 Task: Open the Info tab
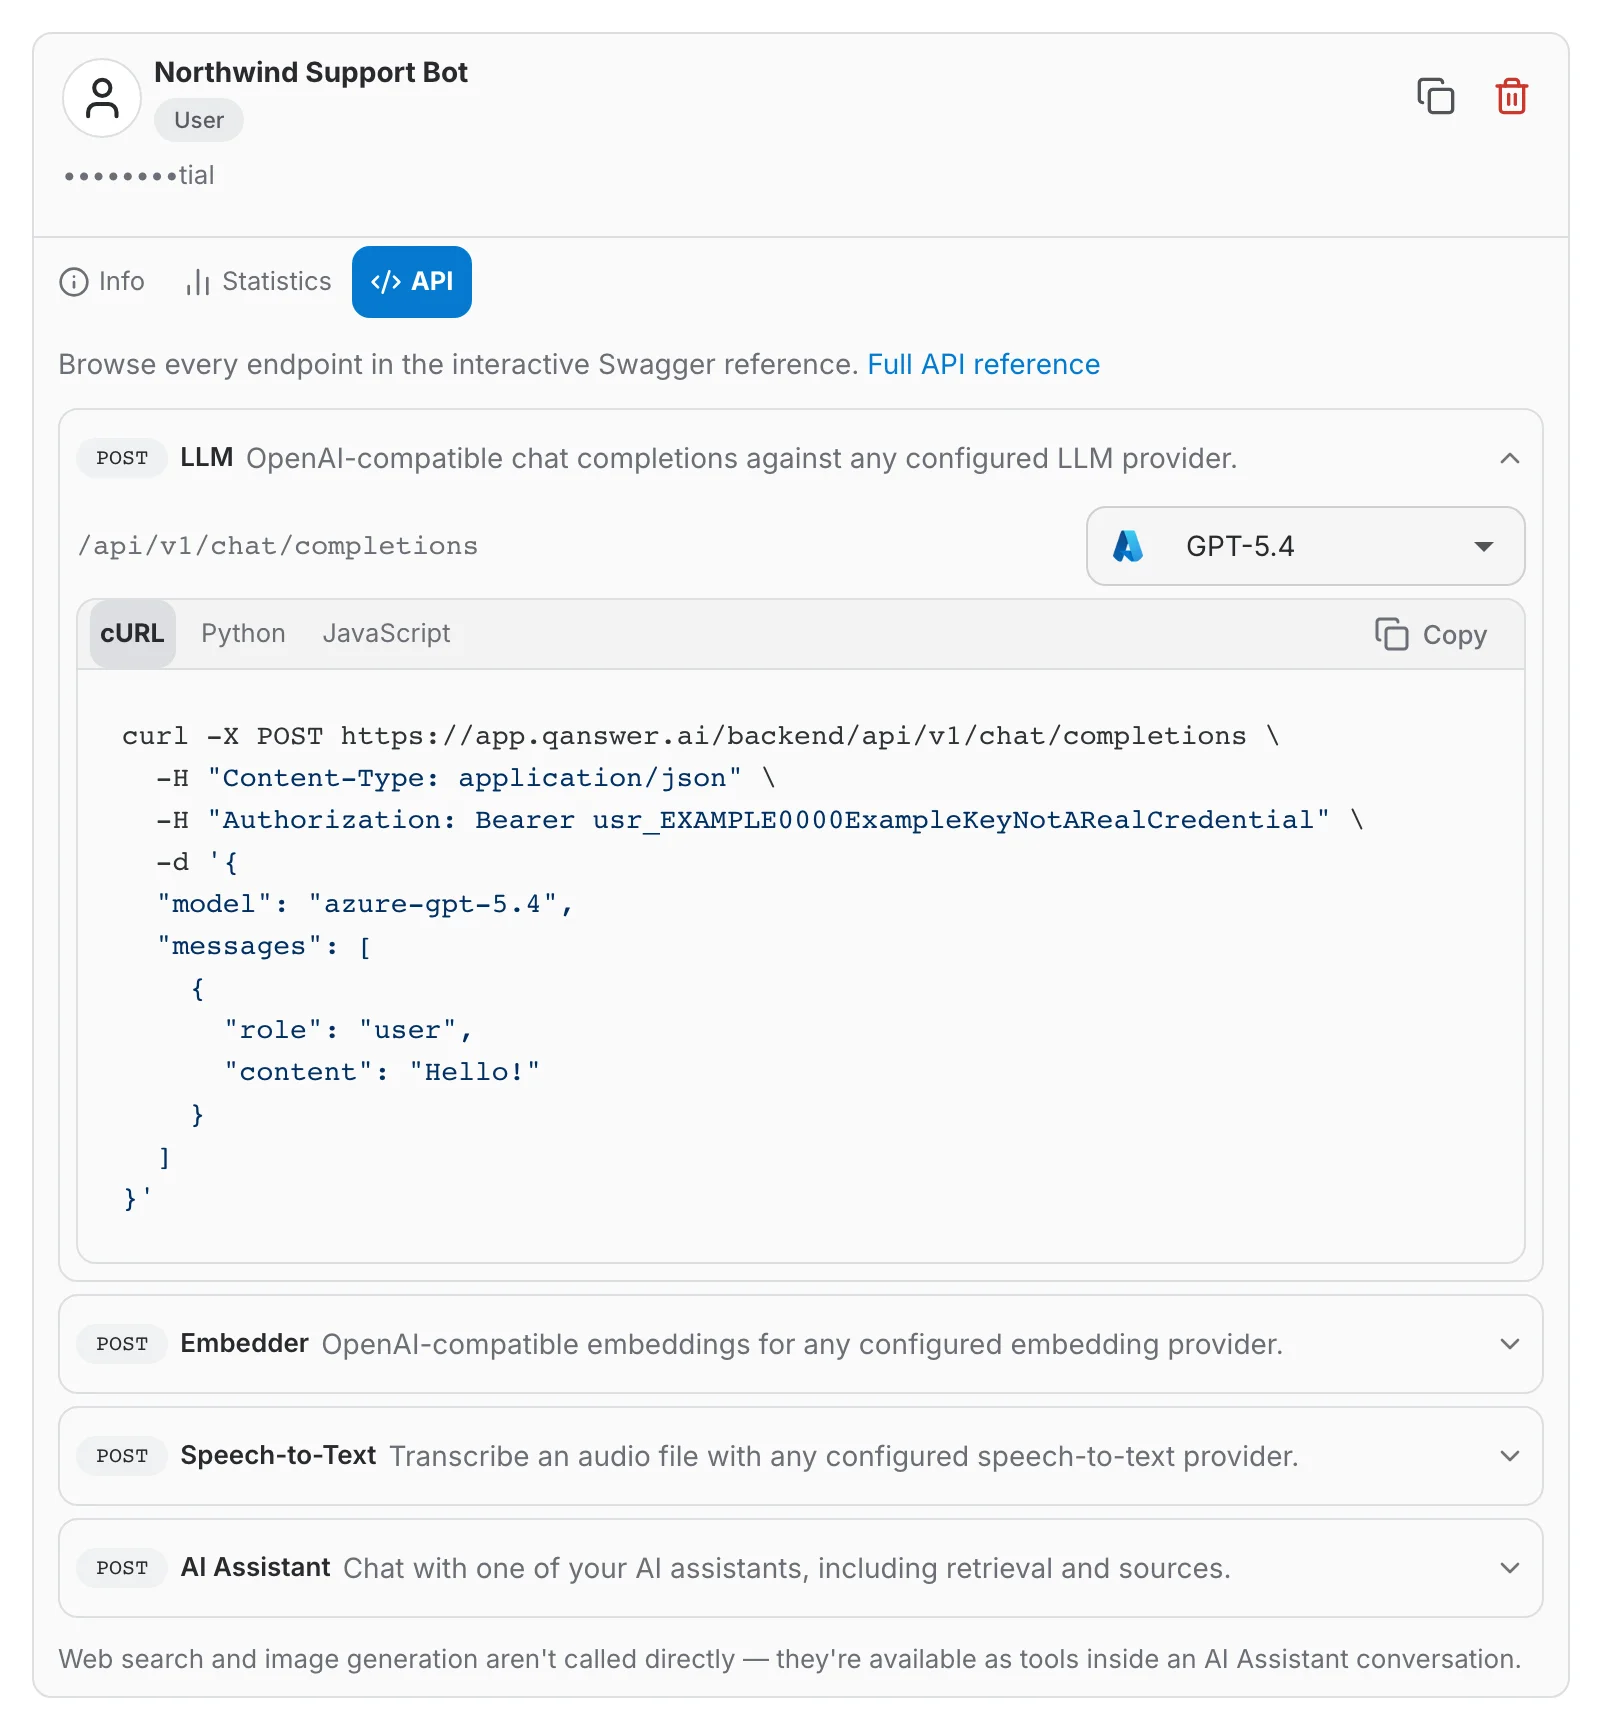click(102, 282)
